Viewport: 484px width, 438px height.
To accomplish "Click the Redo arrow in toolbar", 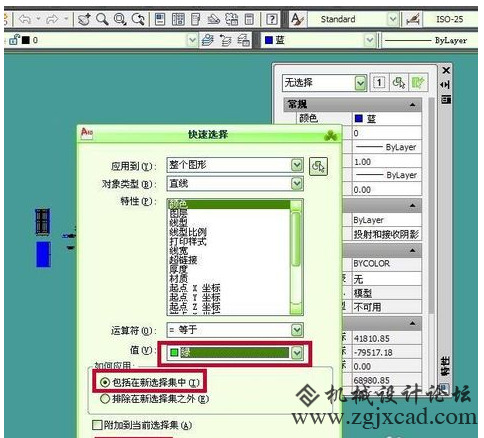I will pos(52,19).
